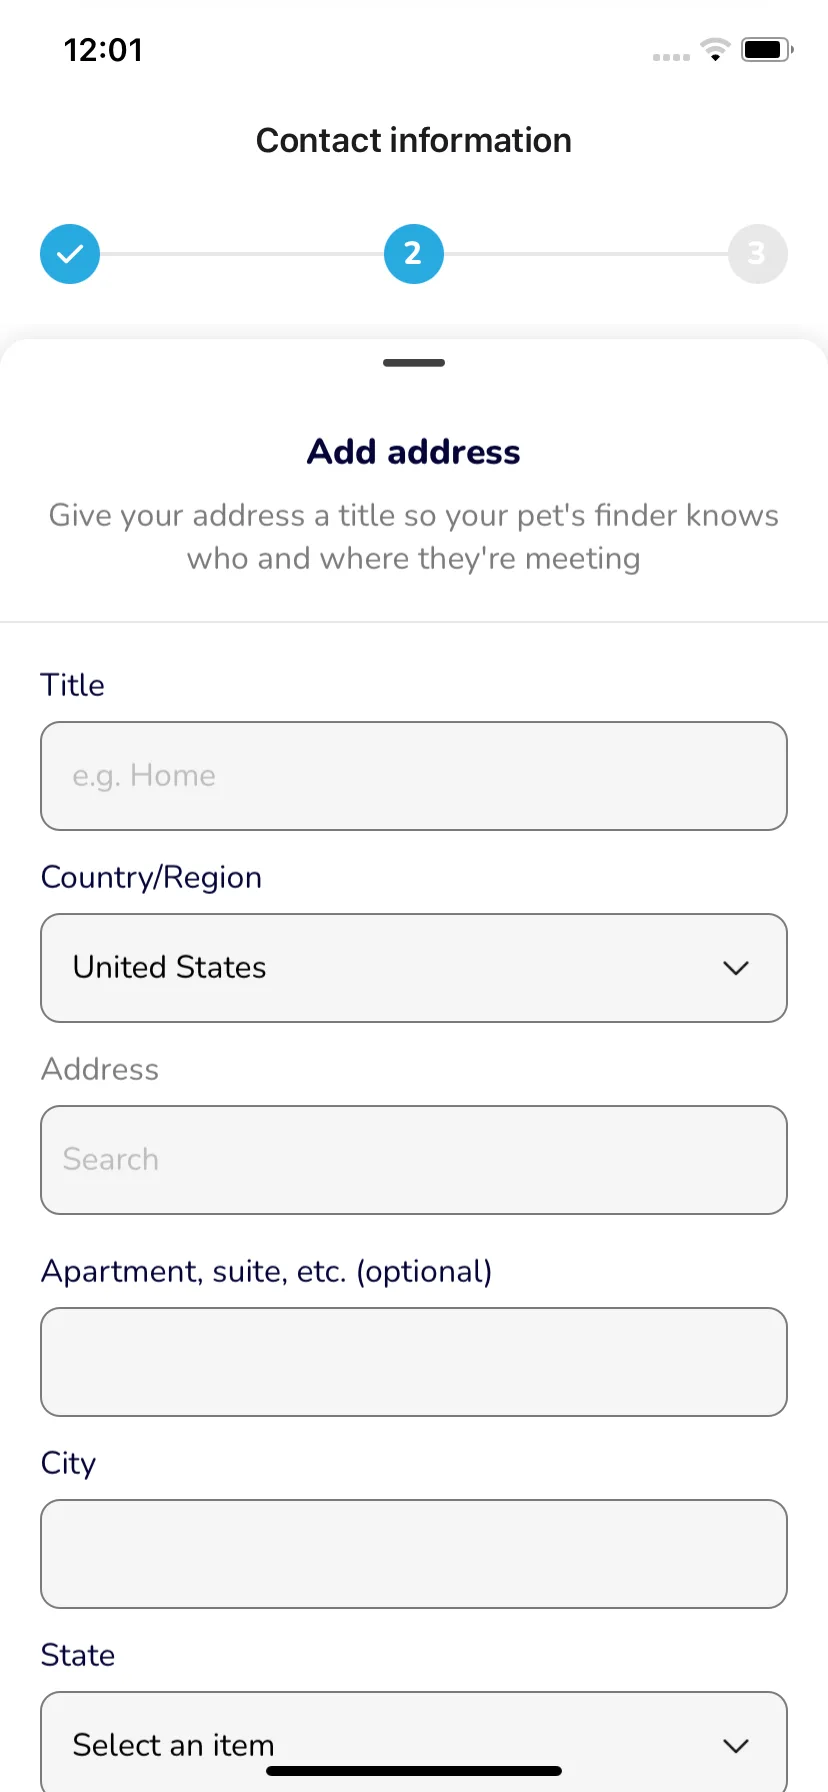828x1792 pixels.
Task: Tap the State dropdown chevron arrow
Action: 736,1746
